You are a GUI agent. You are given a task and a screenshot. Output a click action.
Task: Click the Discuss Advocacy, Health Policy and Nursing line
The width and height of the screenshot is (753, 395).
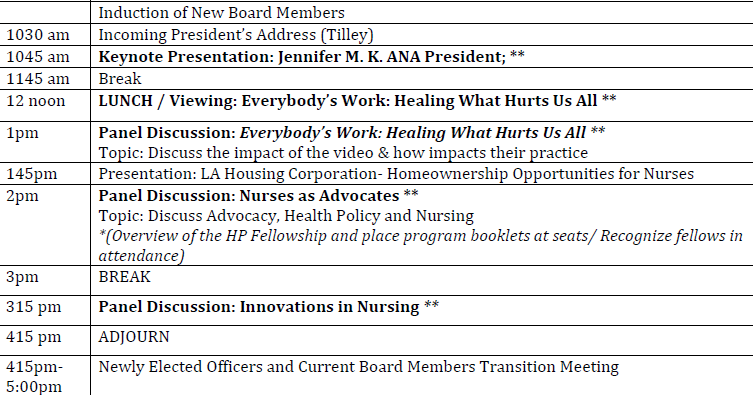click(286, 216)
